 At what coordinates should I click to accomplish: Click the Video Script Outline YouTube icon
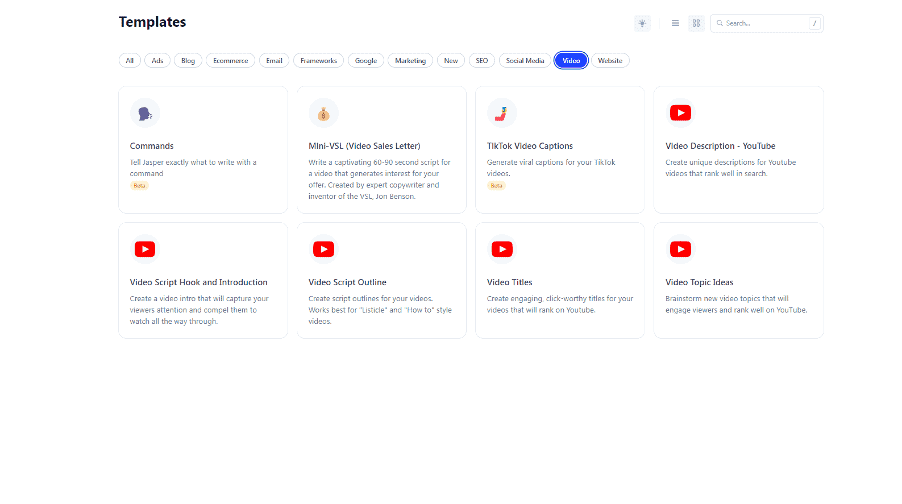[323, 249]
